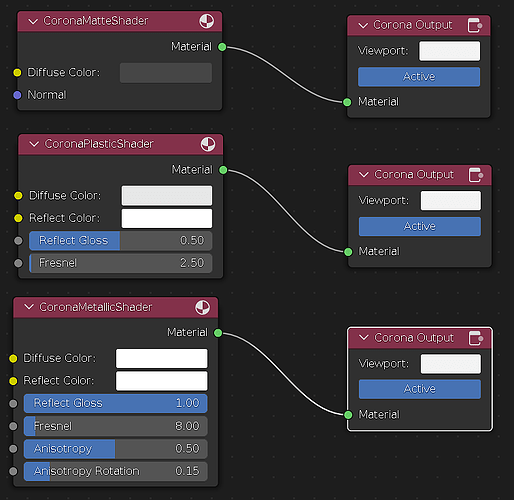Click Anisotropy 0.50 slider
The image size is (514, 500).
coord(116,449)
